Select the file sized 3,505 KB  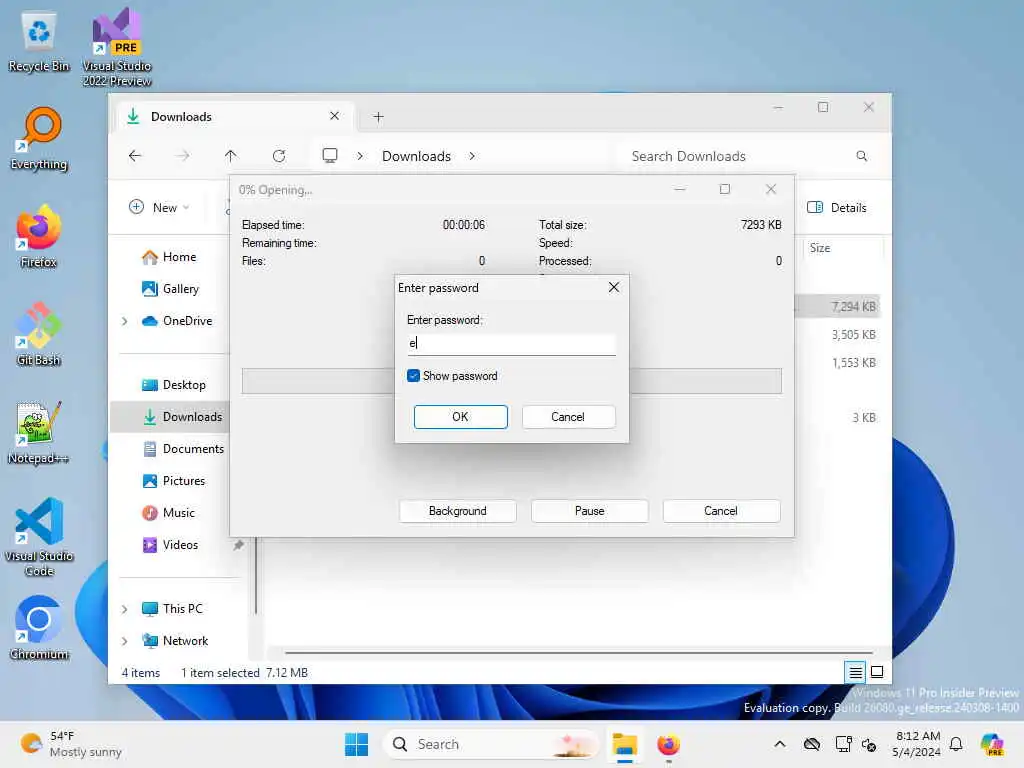[853, 334]
